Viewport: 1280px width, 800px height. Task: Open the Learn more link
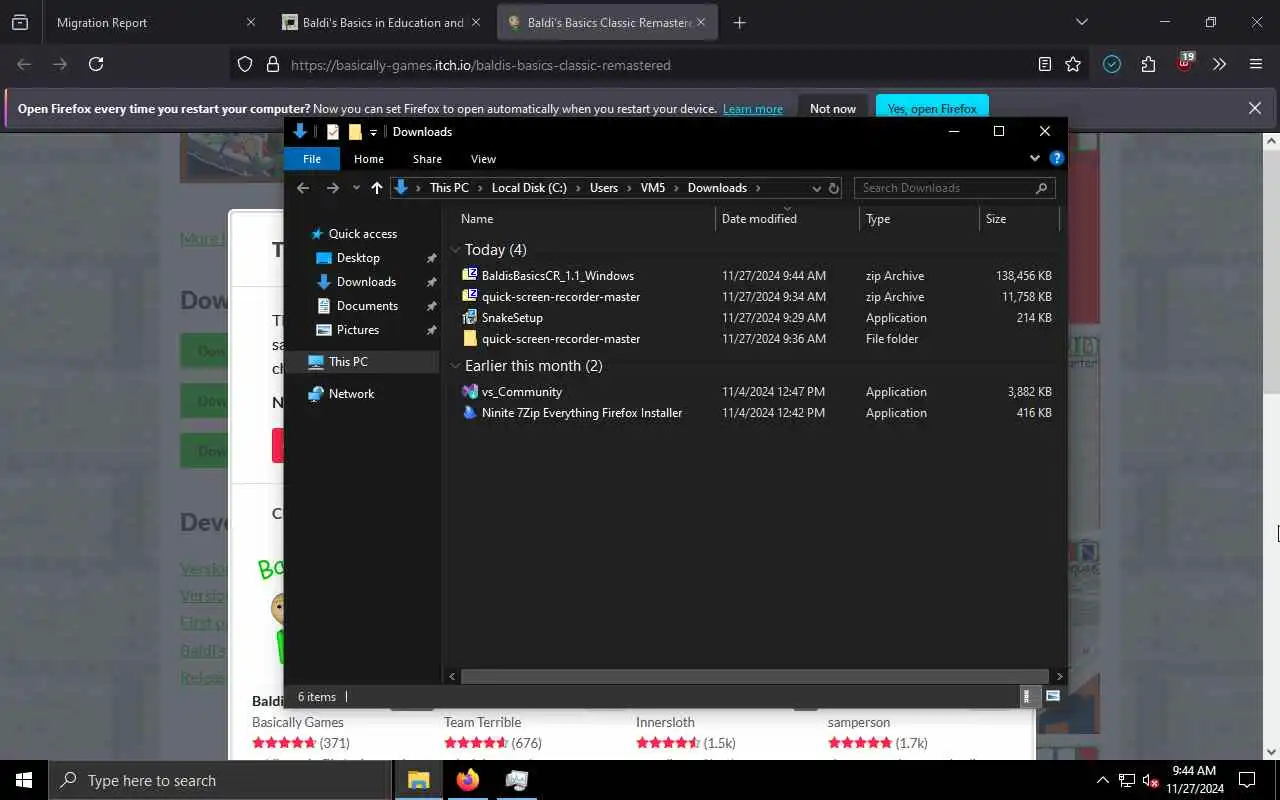(753, 109)
